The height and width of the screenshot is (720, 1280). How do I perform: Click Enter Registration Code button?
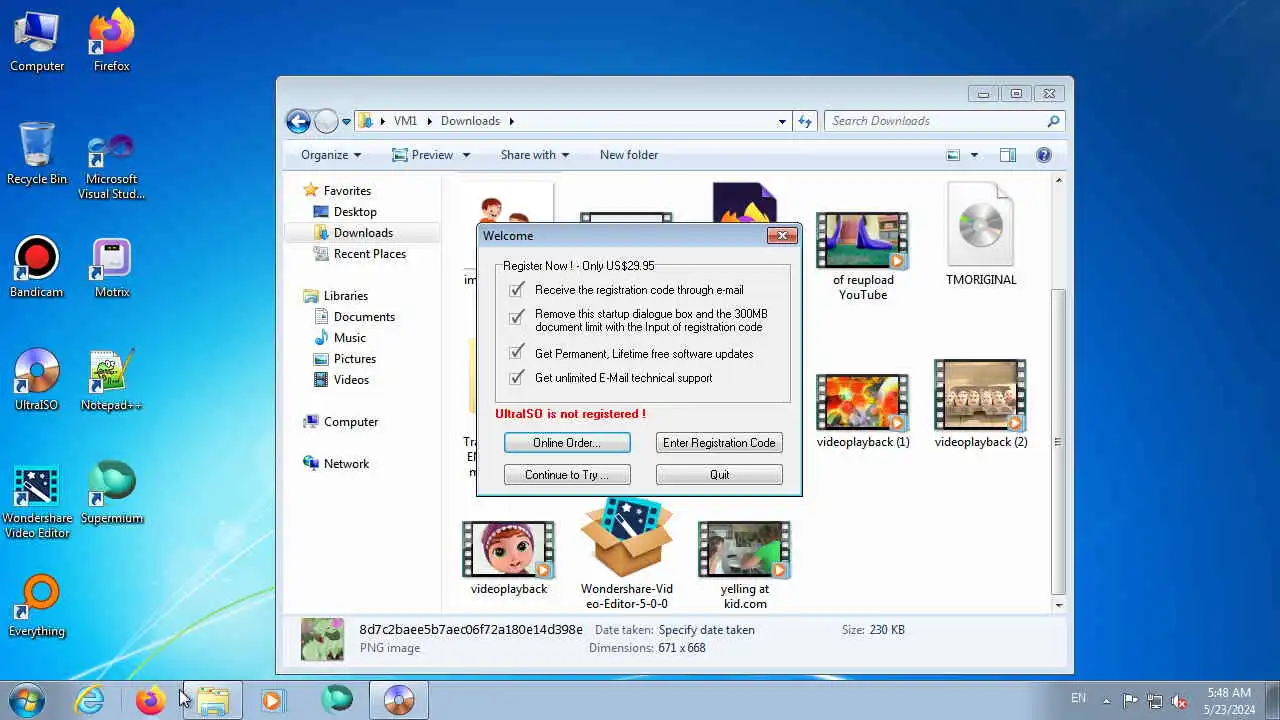click(x=719, y=443)
